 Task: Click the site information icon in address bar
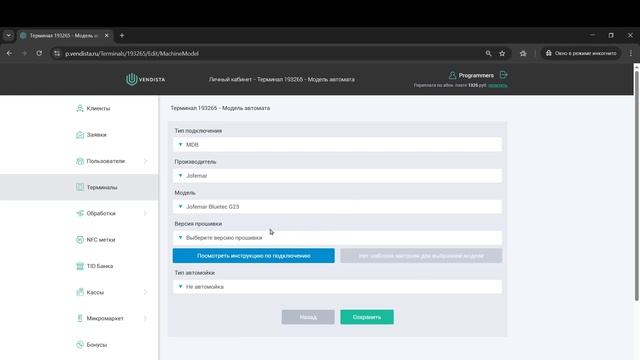click(57, 53)
